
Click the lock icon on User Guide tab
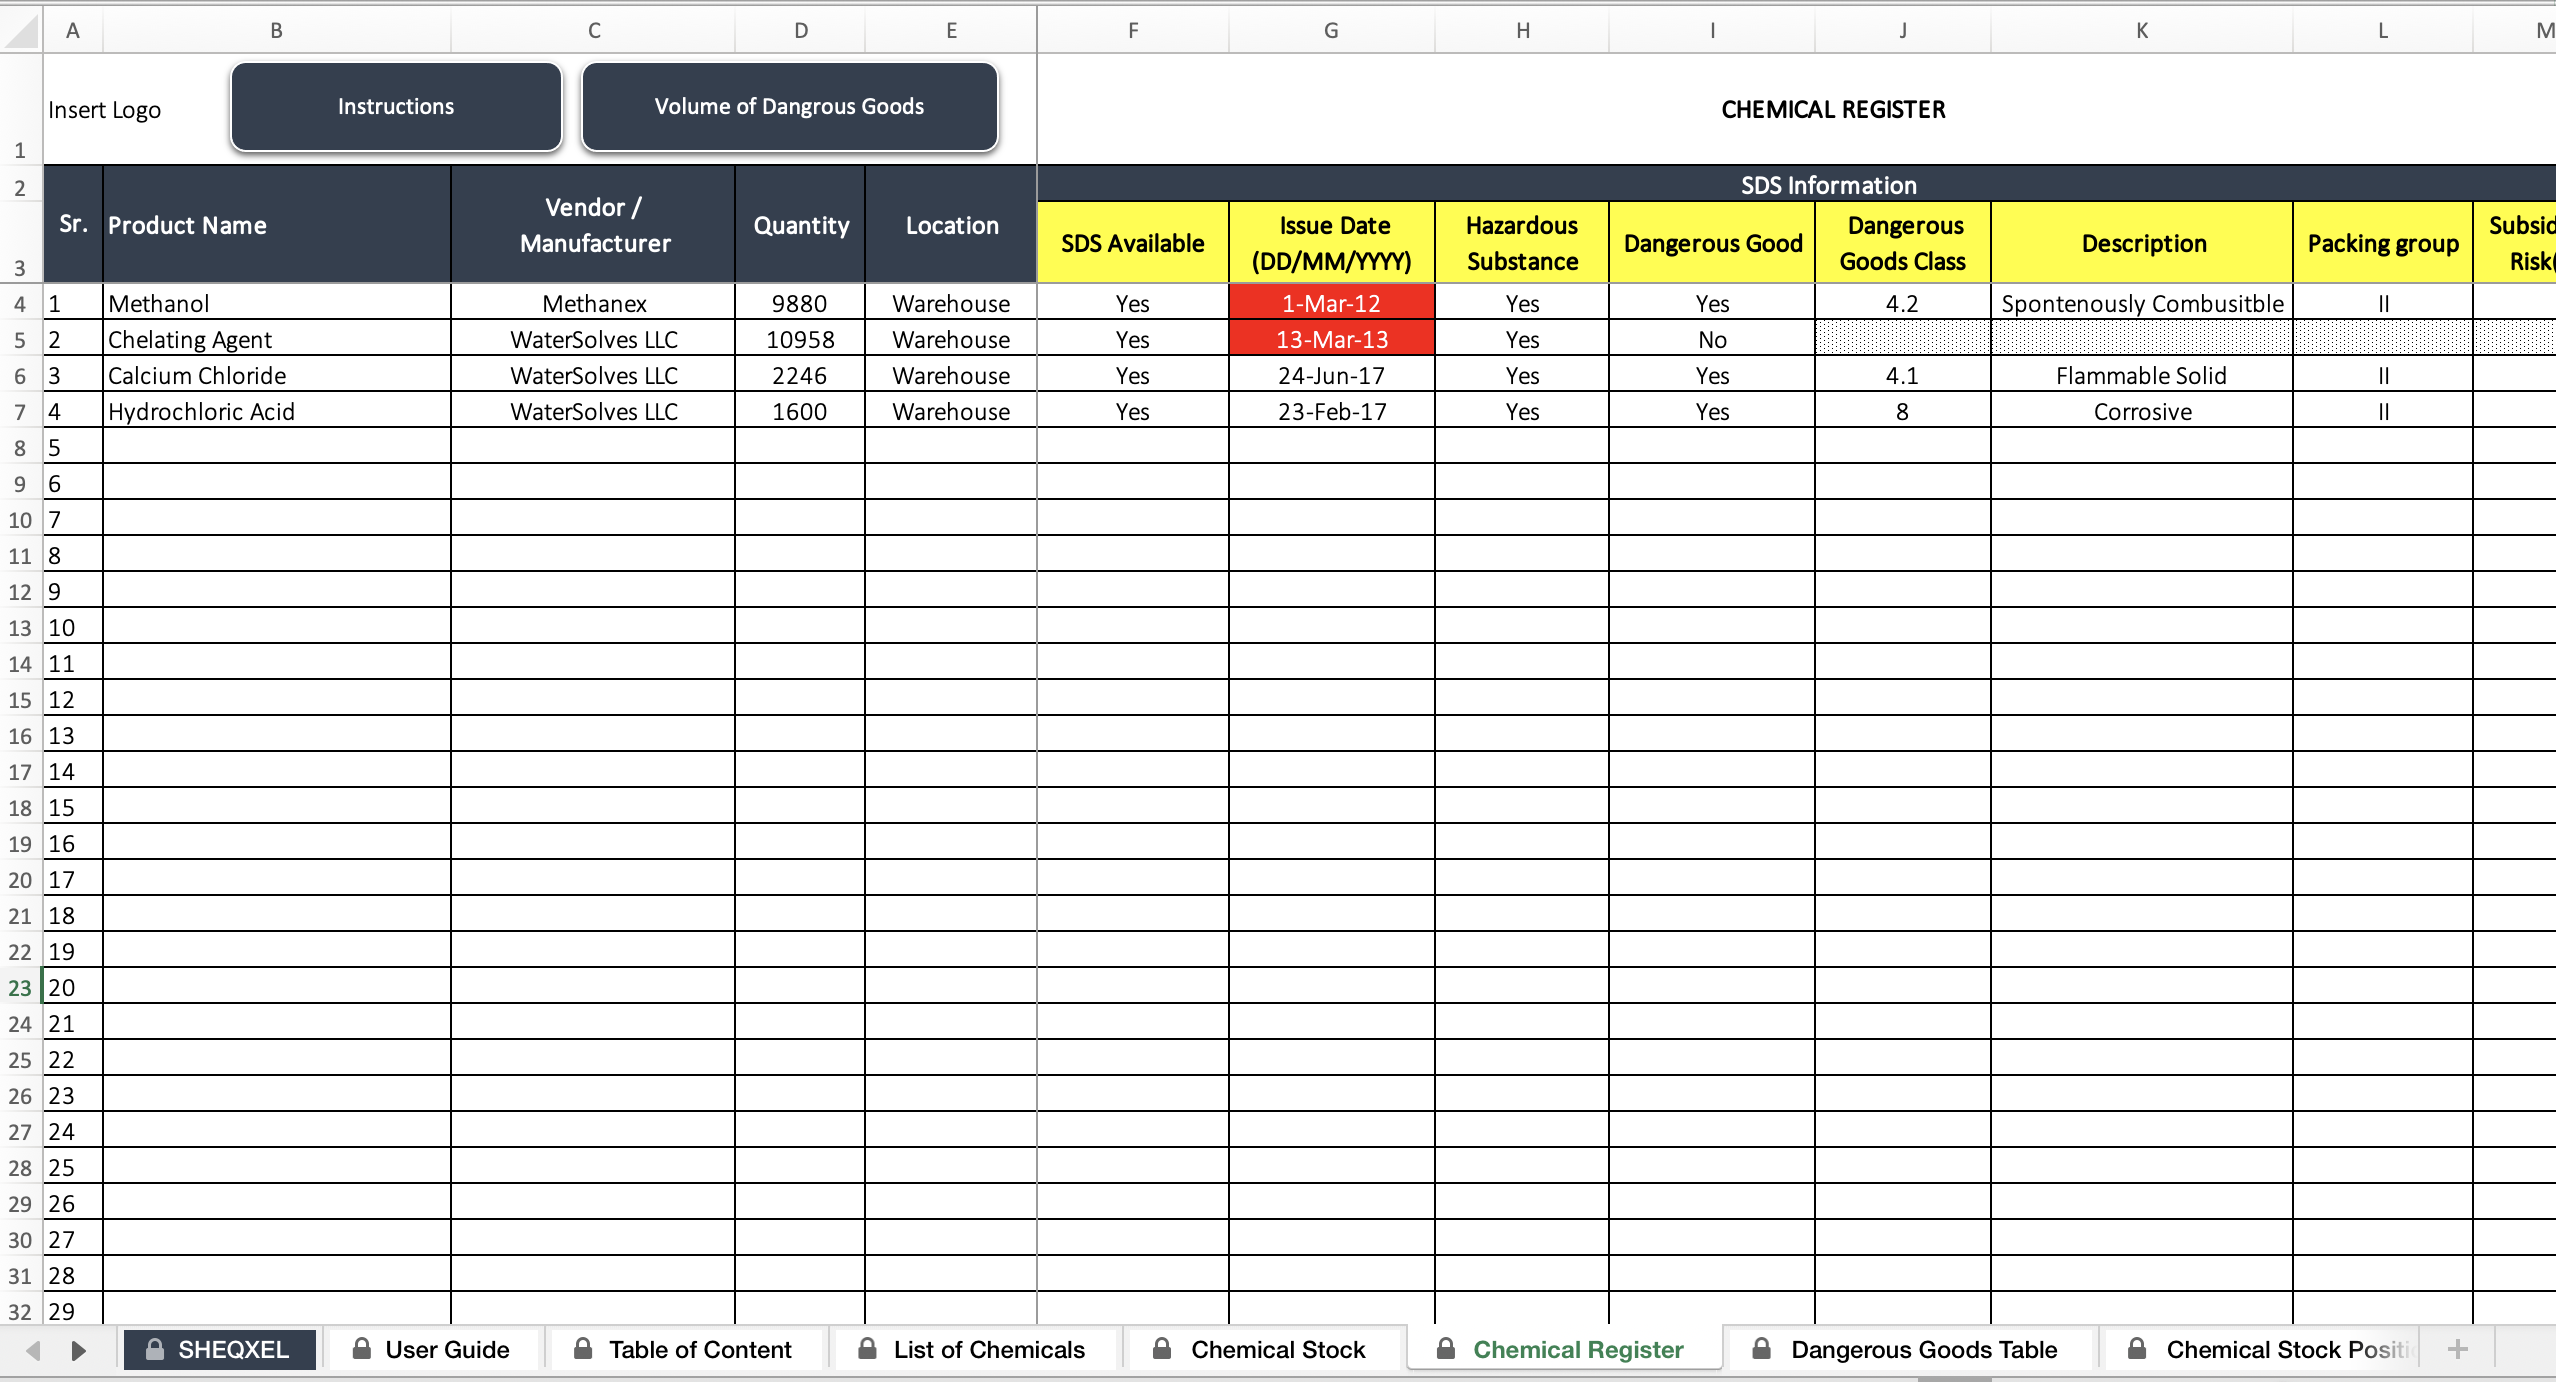[x=363, y=1348]
